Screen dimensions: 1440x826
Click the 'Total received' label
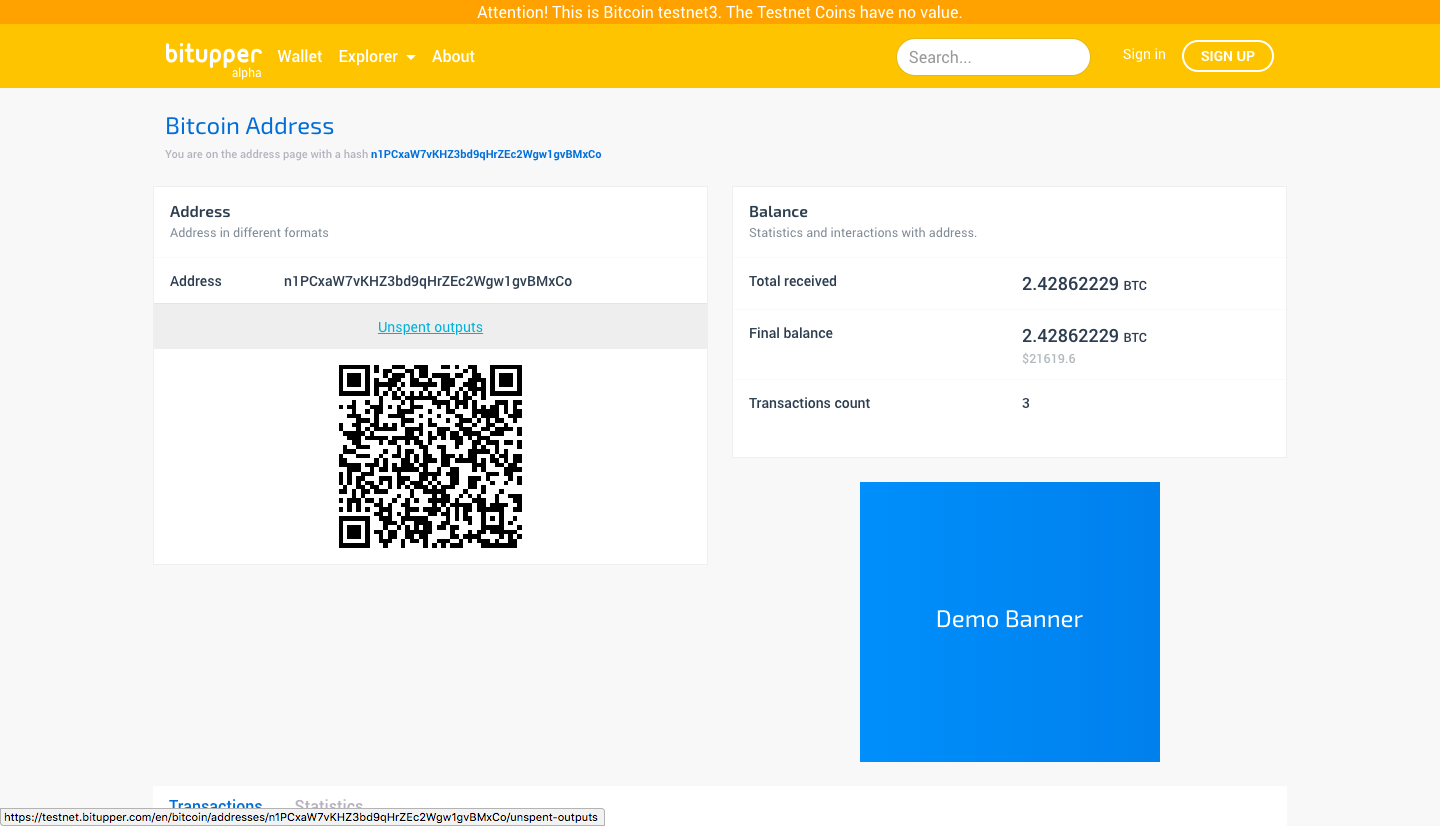793,281
